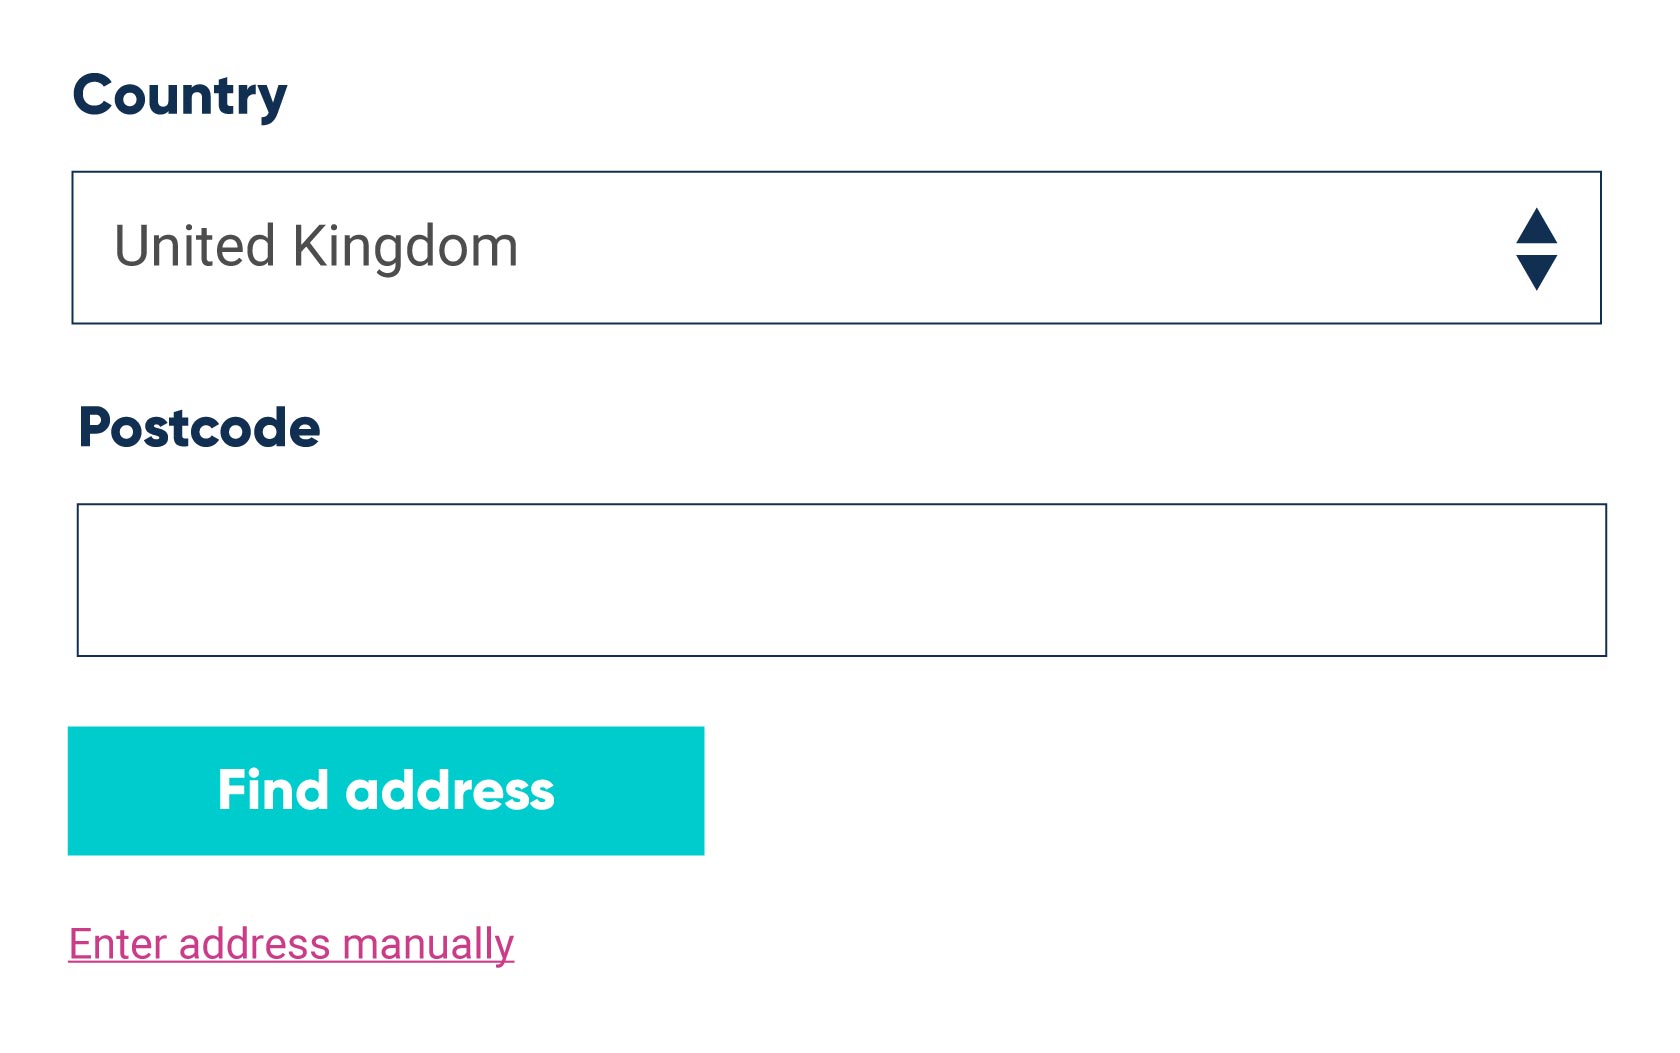Click the teal Find address button
This screenshot has height=1053, width=1680.
point(386,791)
